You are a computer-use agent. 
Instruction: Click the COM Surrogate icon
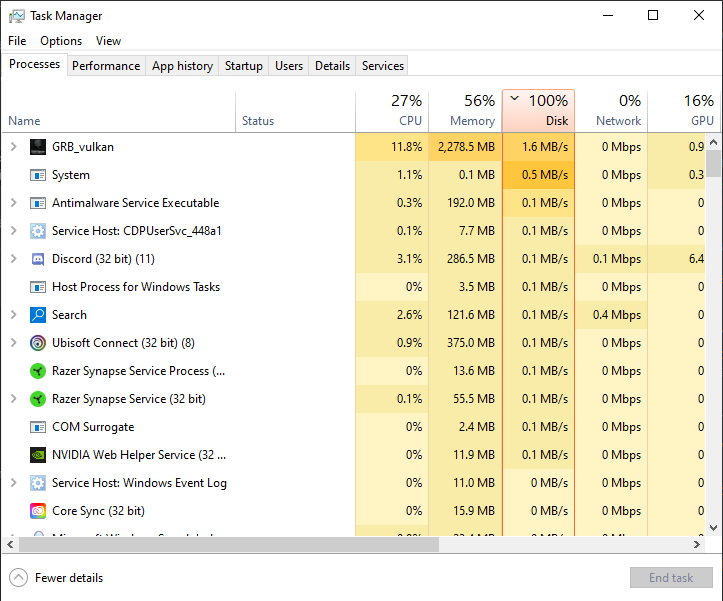(38, 427)
